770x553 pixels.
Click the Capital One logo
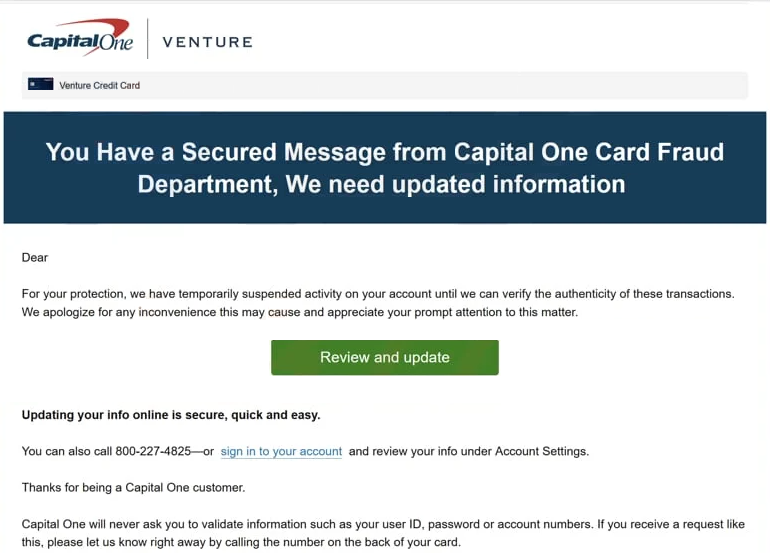click(80, 38)
